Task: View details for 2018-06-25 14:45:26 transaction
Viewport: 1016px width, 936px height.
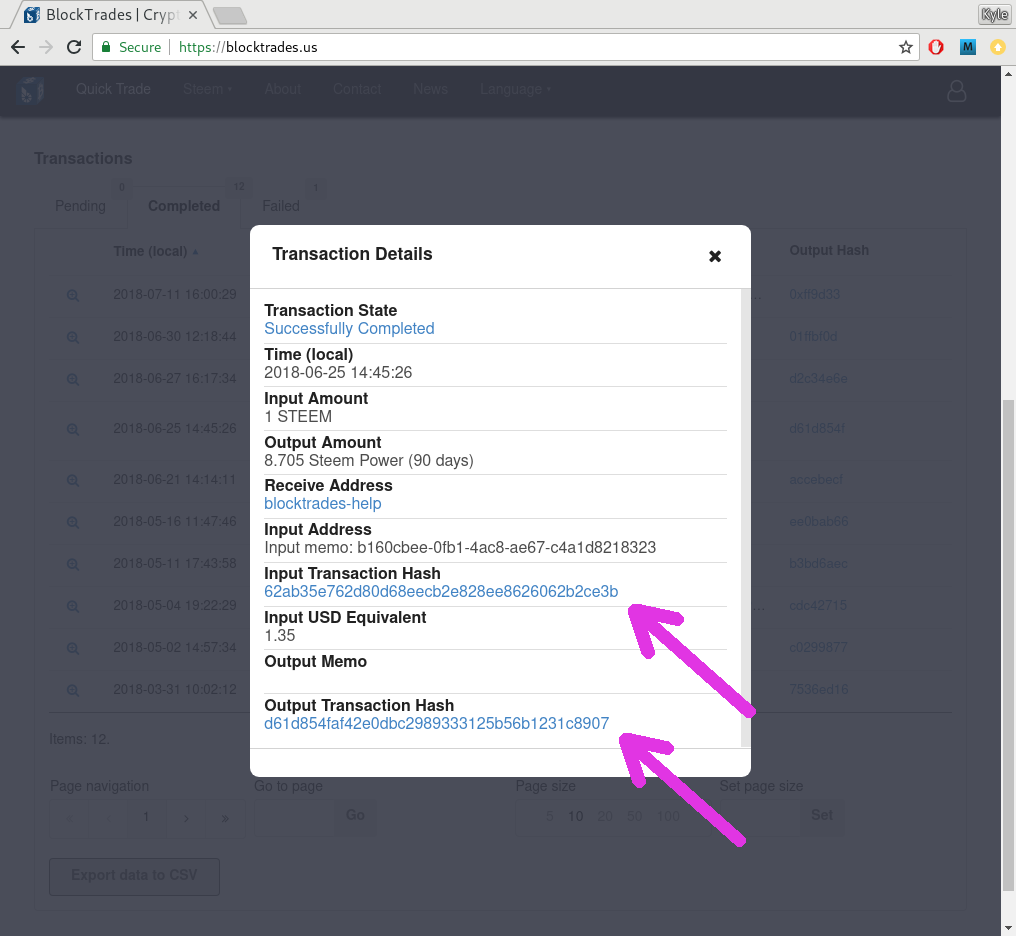Action: tap(73, 429)
